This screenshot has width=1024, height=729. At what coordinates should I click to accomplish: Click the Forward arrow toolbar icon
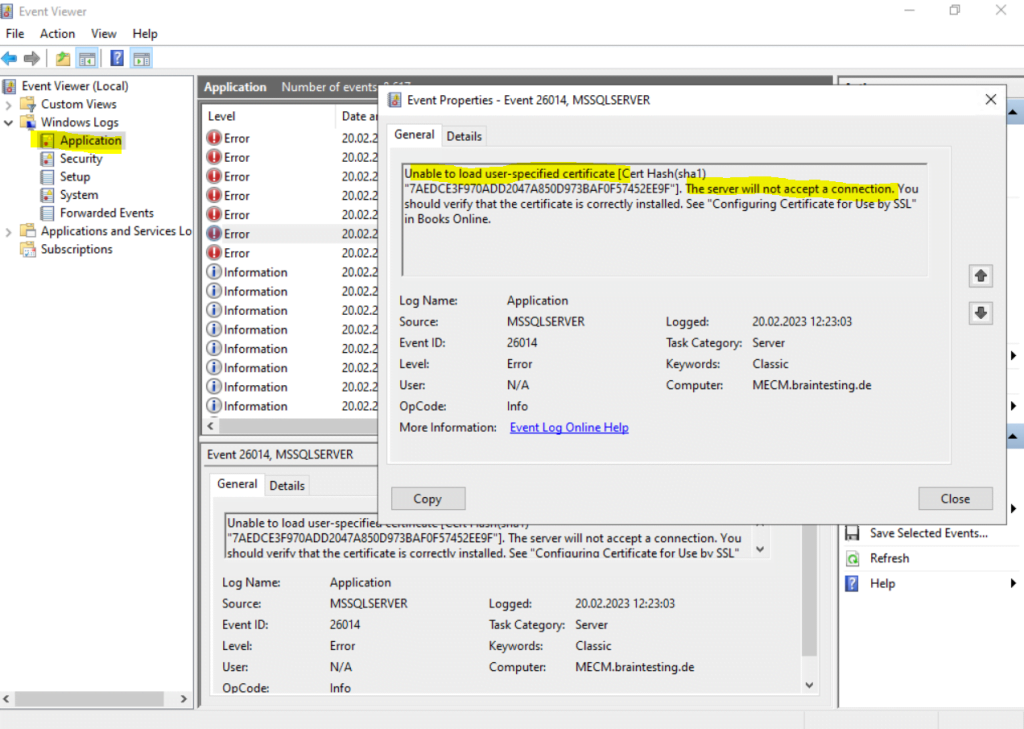coord(31,59)
